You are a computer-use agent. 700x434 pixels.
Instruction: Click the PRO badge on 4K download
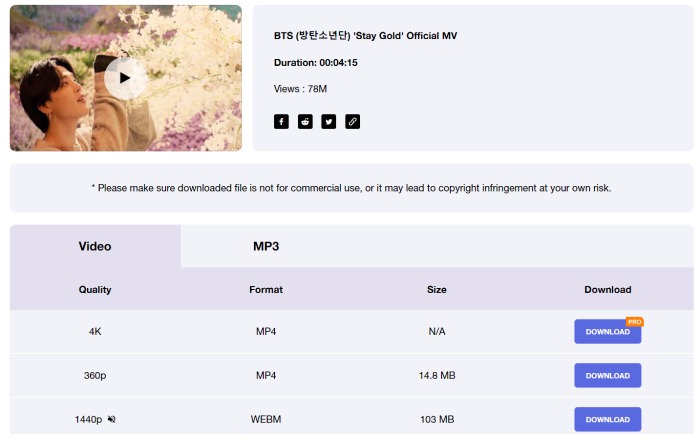(634, 322)
